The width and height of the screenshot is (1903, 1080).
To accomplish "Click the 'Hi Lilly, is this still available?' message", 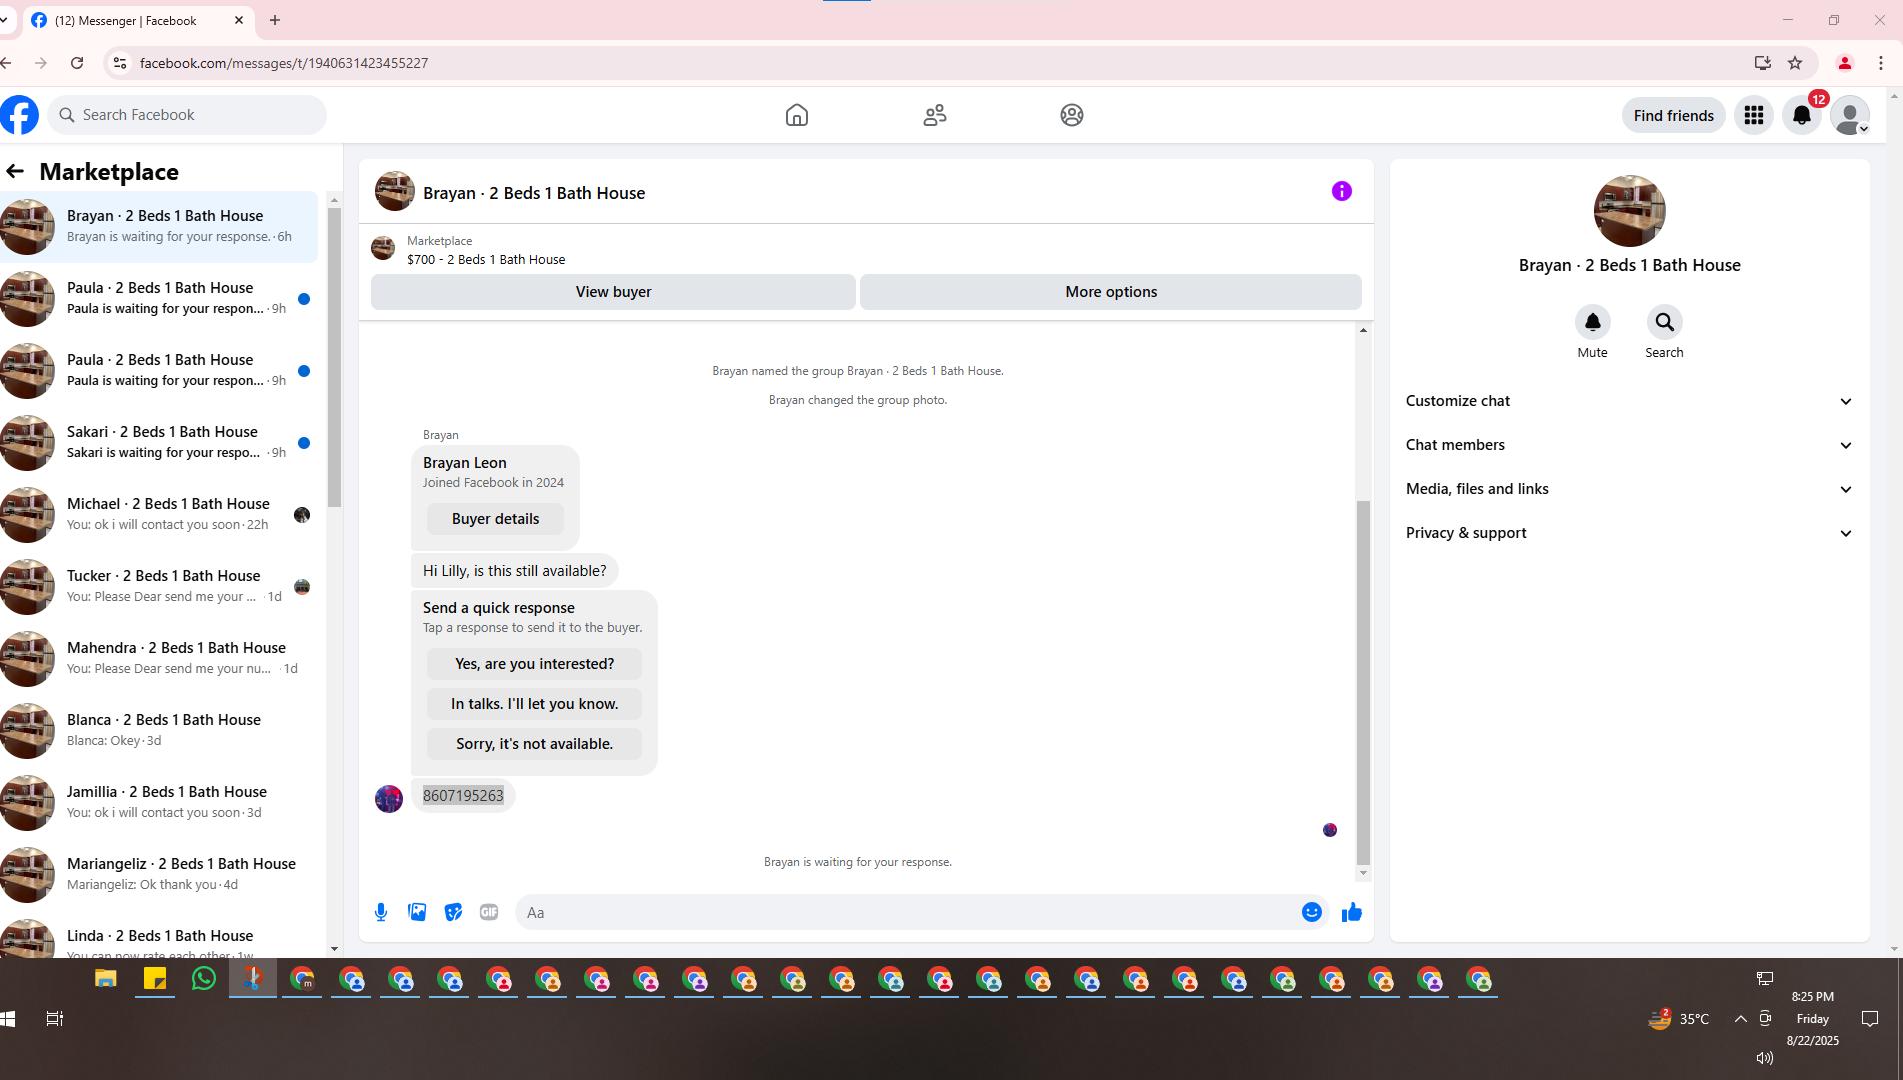I will 514,571.
